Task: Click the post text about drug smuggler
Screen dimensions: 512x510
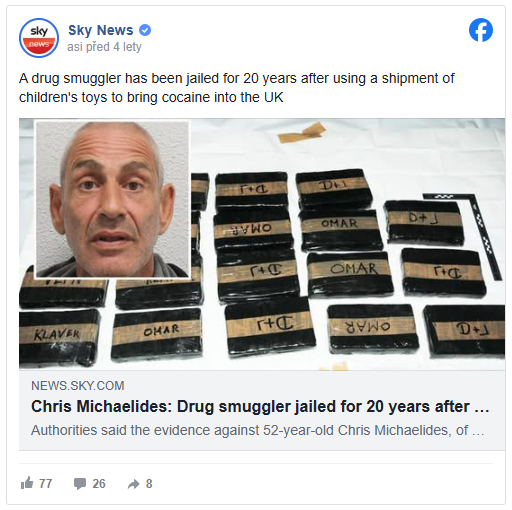Action: 237,88
